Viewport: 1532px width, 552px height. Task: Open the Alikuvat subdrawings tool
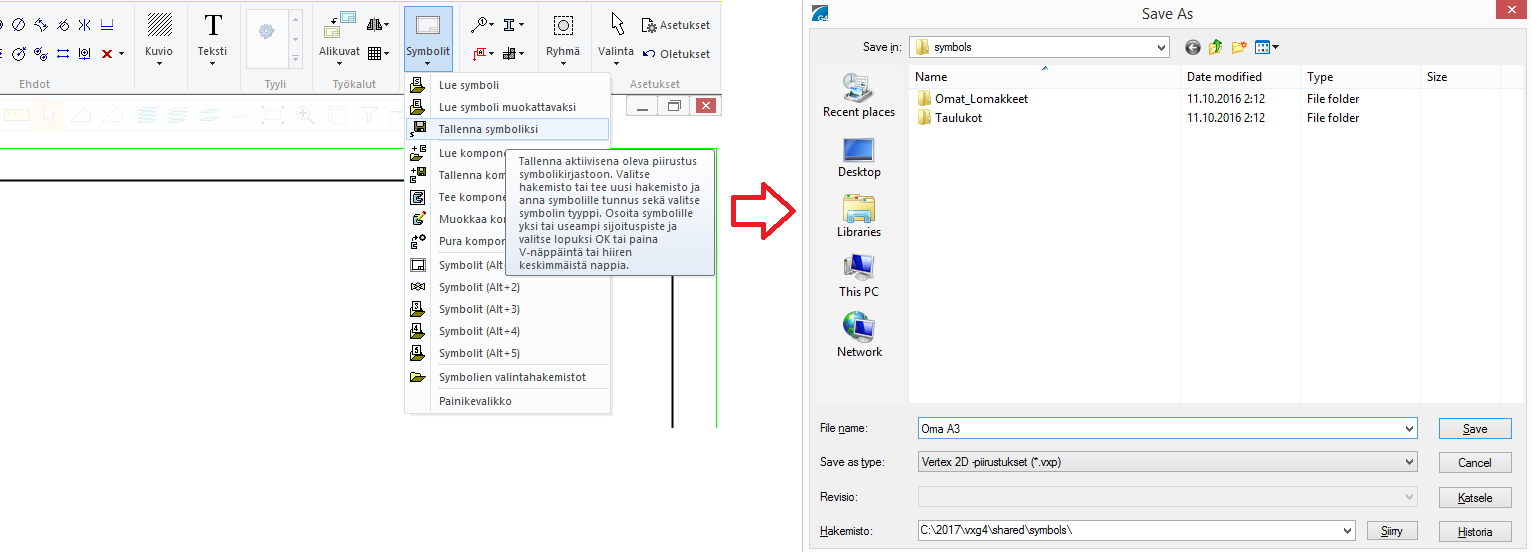[339, 37]
